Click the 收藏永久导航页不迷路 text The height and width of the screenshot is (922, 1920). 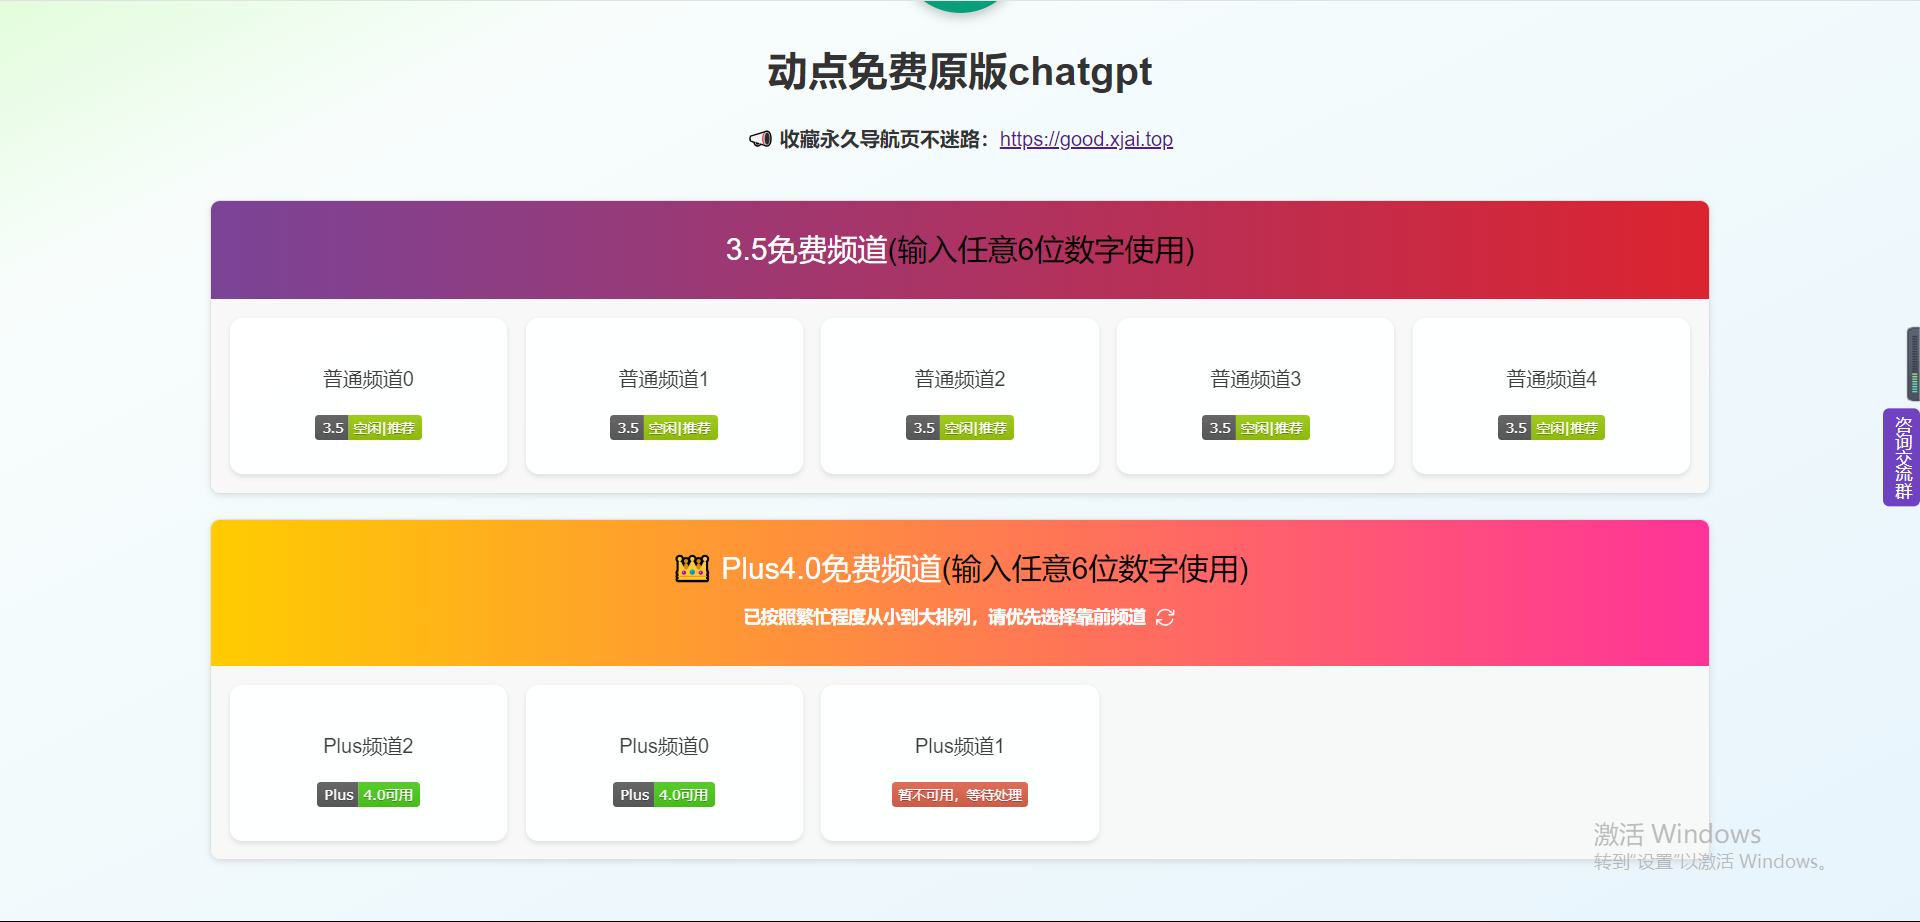point(884,139)
